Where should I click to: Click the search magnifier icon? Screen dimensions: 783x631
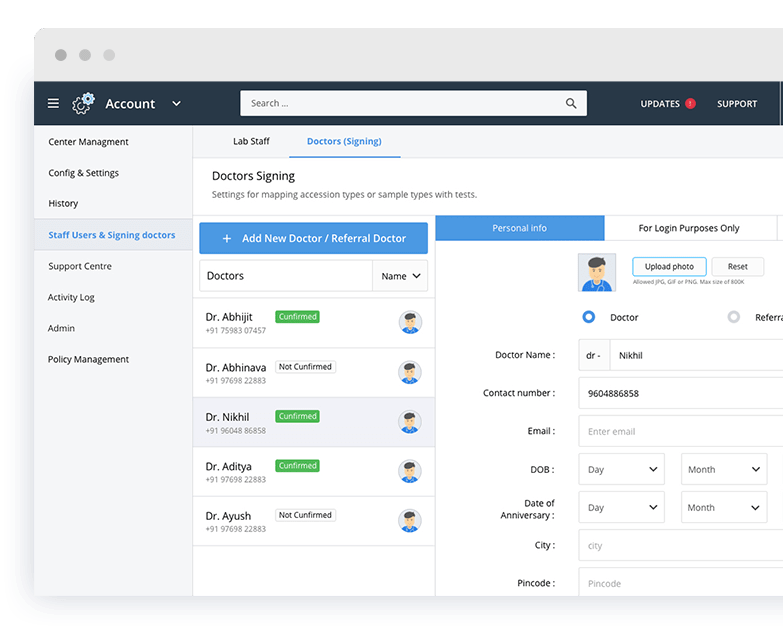571,103
